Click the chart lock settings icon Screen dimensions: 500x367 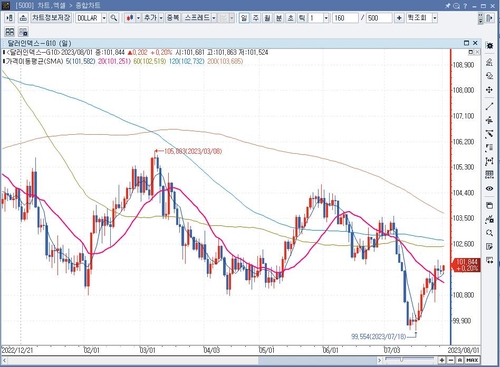(x=23, y=32)
